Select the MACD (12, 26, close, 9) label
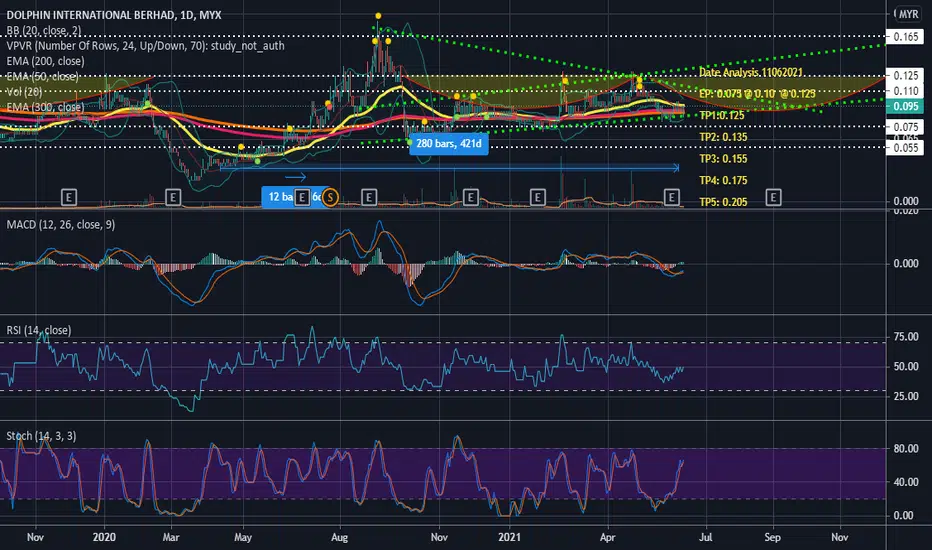Screen dimensions: 932x550 click(61, 225)
